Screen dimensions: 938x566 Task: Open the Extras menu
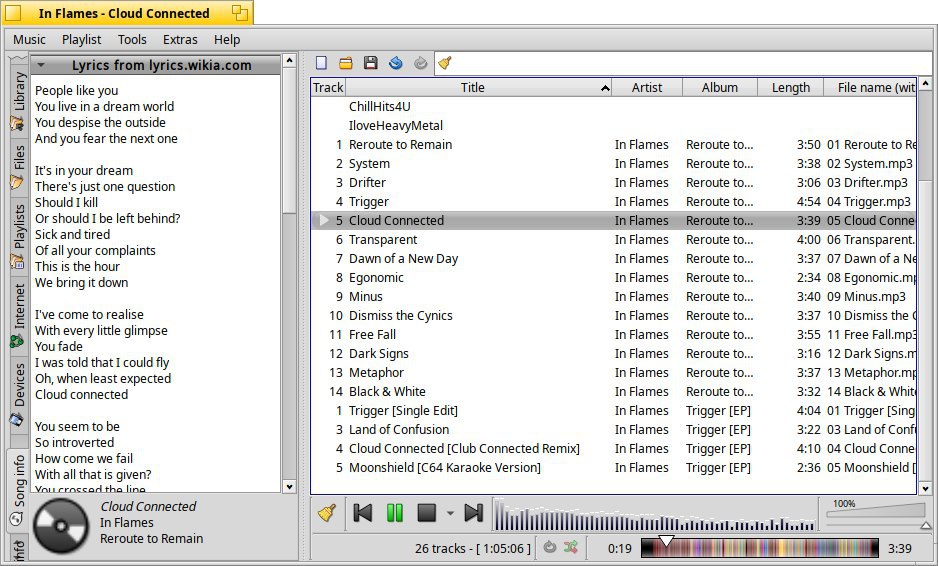pos(180,39)
